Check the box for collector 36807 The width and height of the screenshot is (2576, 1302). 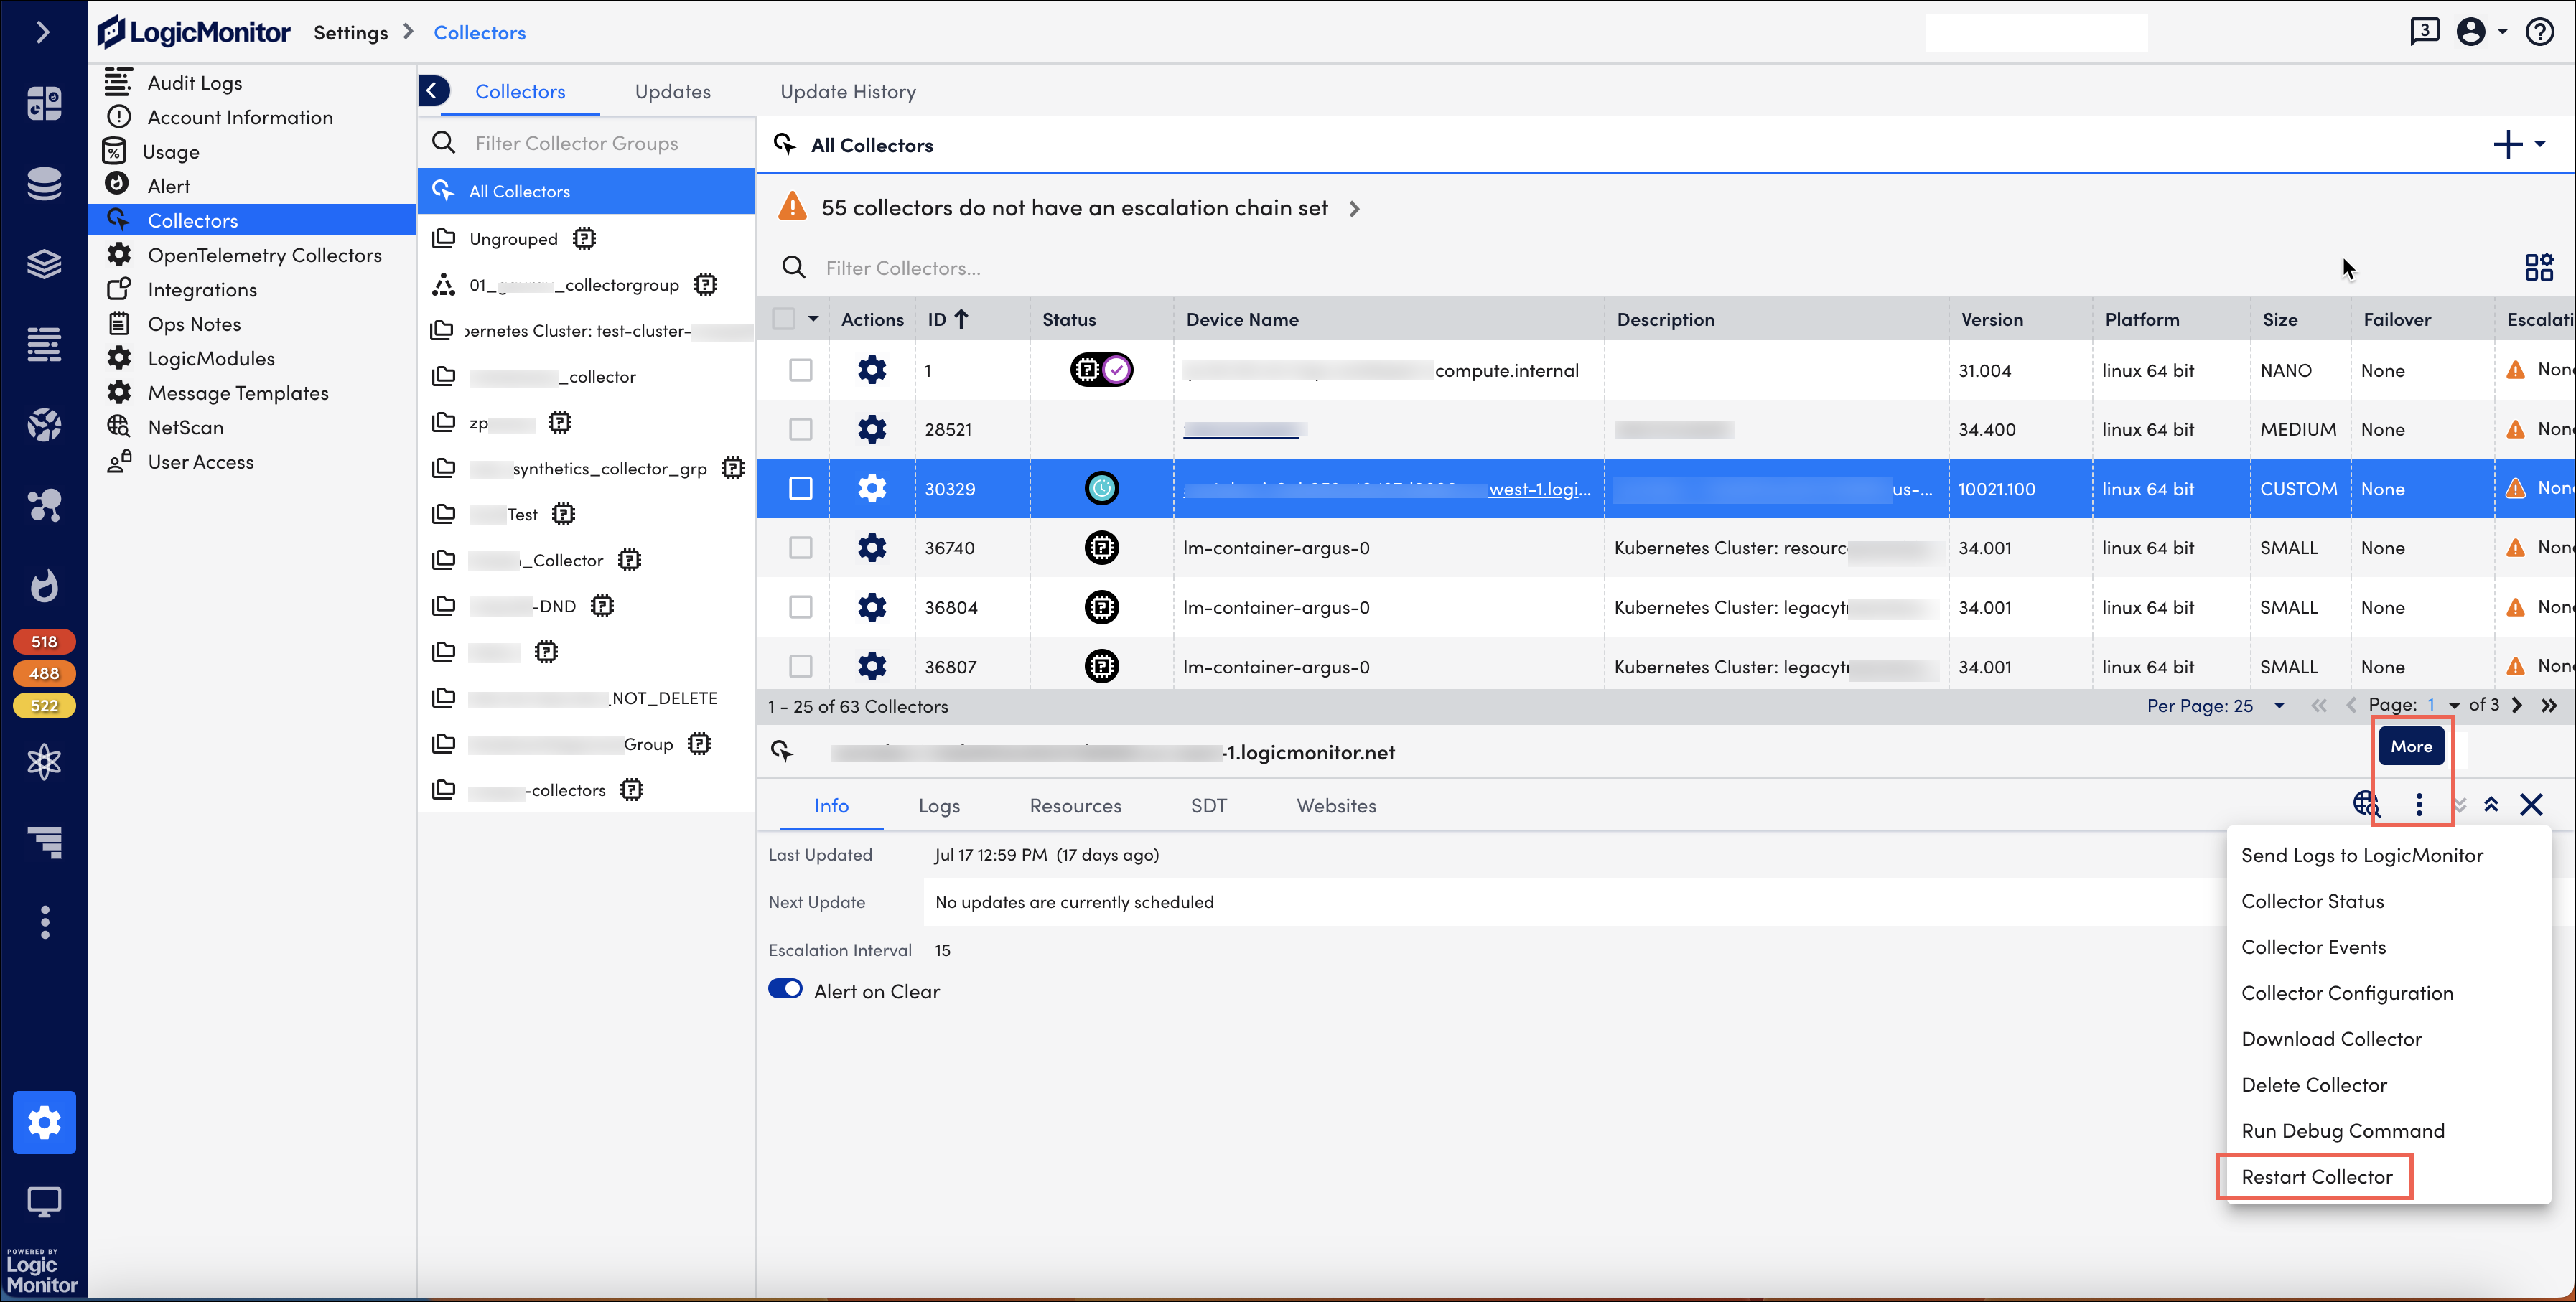pos(800,666)
